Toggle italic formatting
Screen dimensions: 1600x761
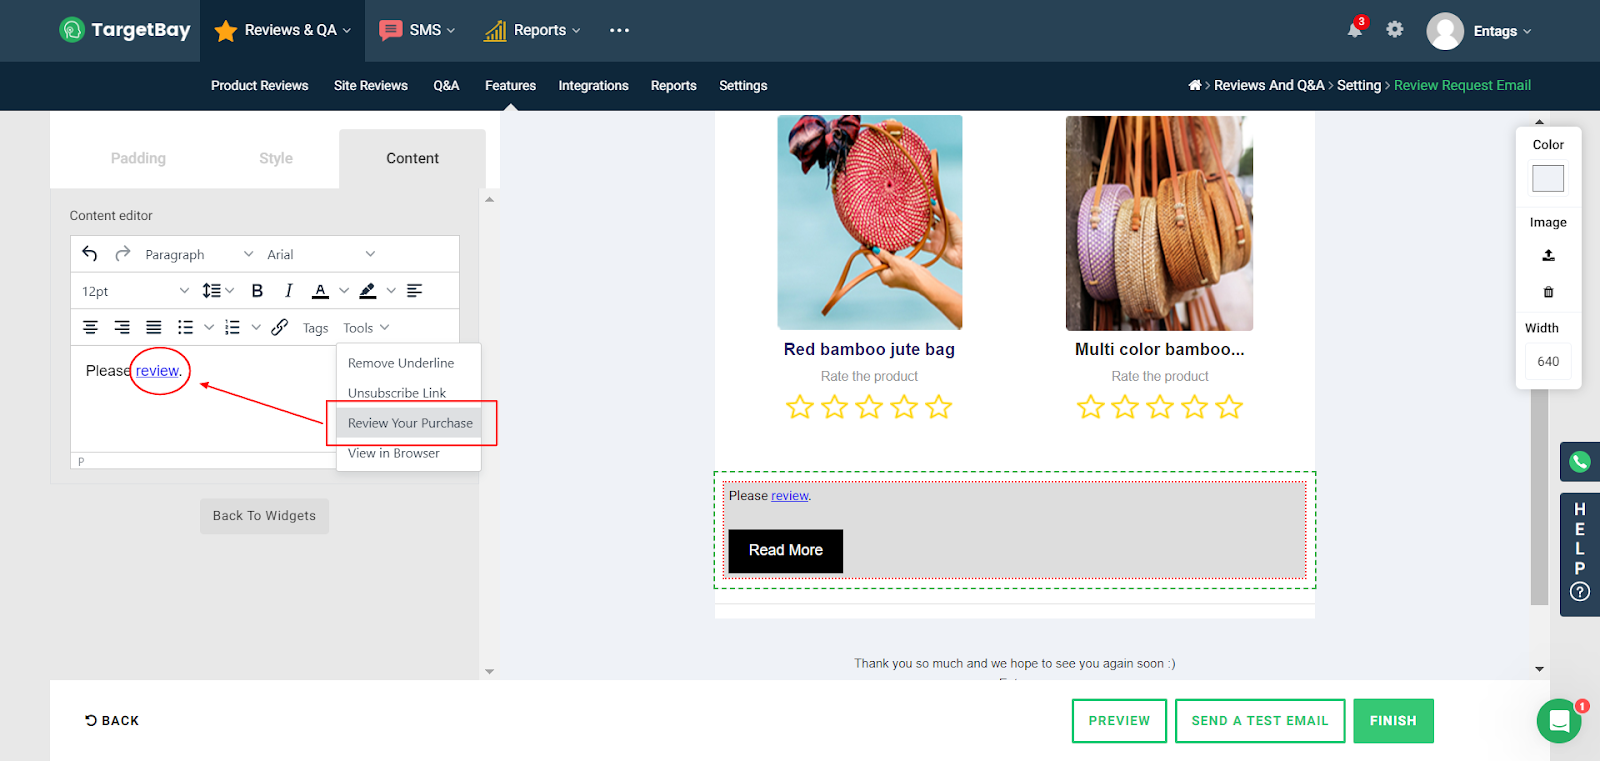289,291
